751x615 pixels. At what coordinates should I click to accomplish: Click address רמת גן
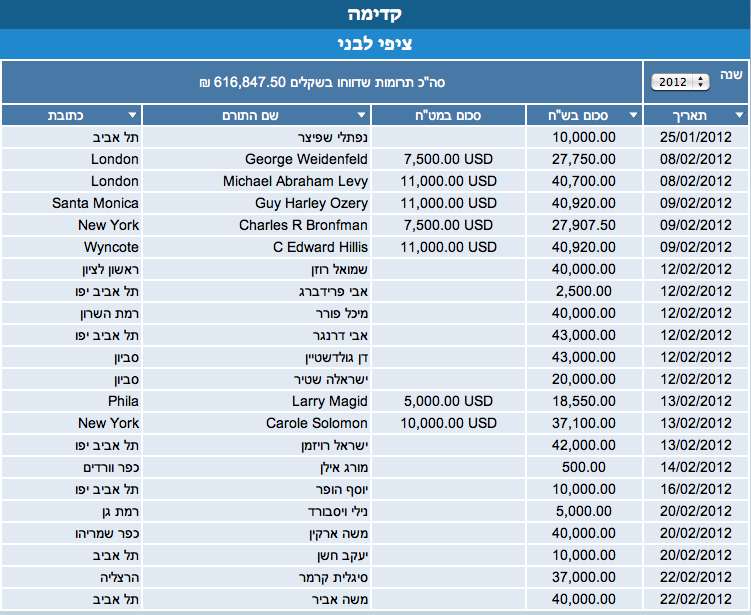(121, 512)
